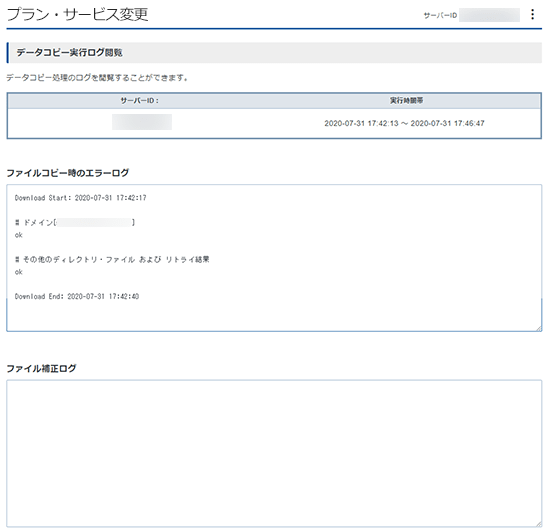Grab the resize handle of the ファイル補正ログ box
This screenshot has width=550, height=532.
click(539, 524)
